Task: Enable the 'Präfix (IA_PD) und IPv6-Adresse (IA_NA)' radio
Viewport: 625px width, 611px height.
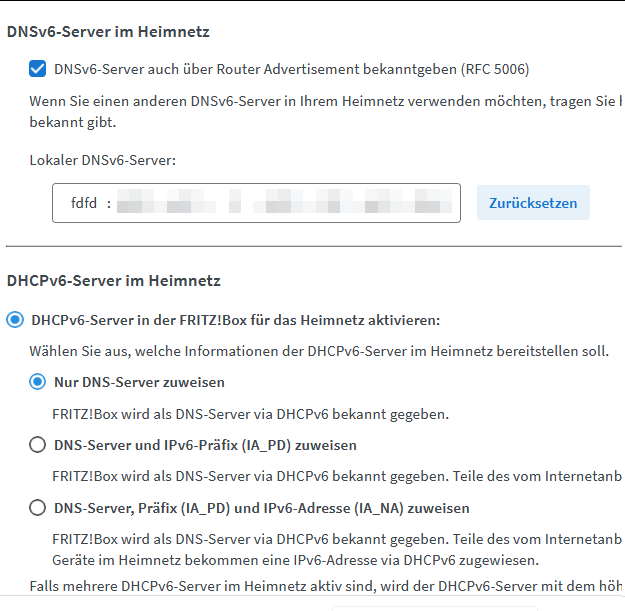Action: 38,508
